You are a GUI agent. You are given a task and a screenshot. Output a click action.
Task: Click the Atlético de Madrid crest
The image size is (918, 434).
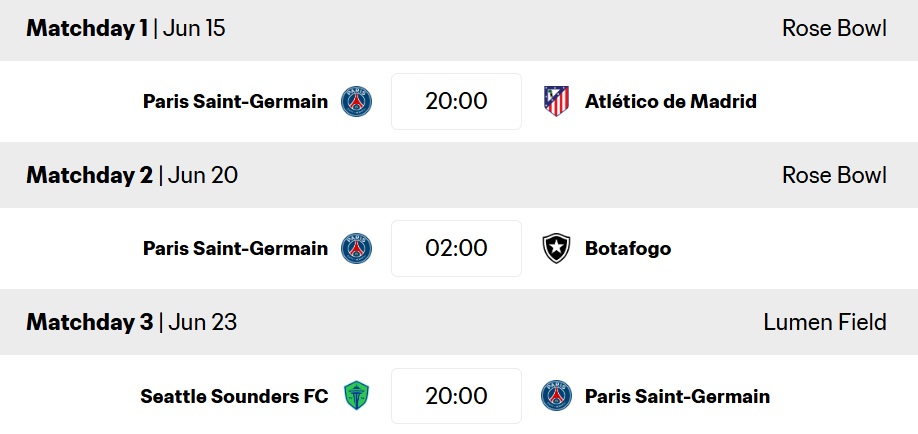(556, 101)
